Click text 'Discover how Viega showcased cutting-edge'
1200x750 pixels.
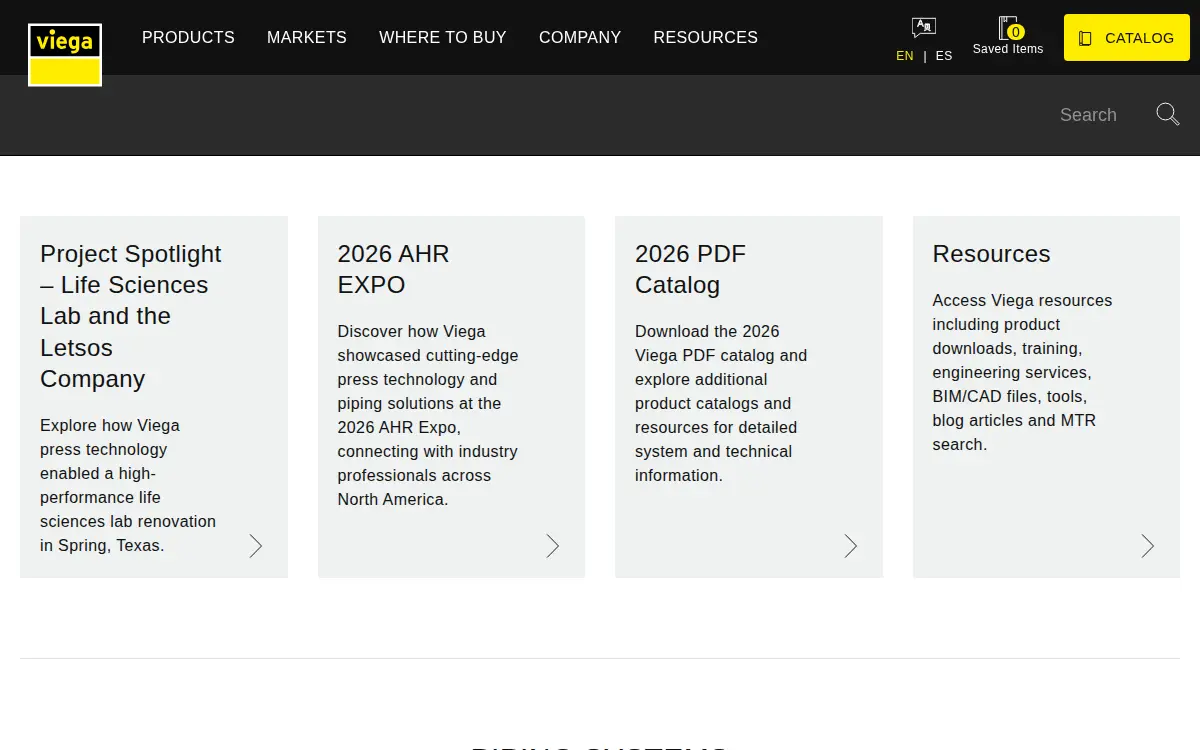coord(428,343)
